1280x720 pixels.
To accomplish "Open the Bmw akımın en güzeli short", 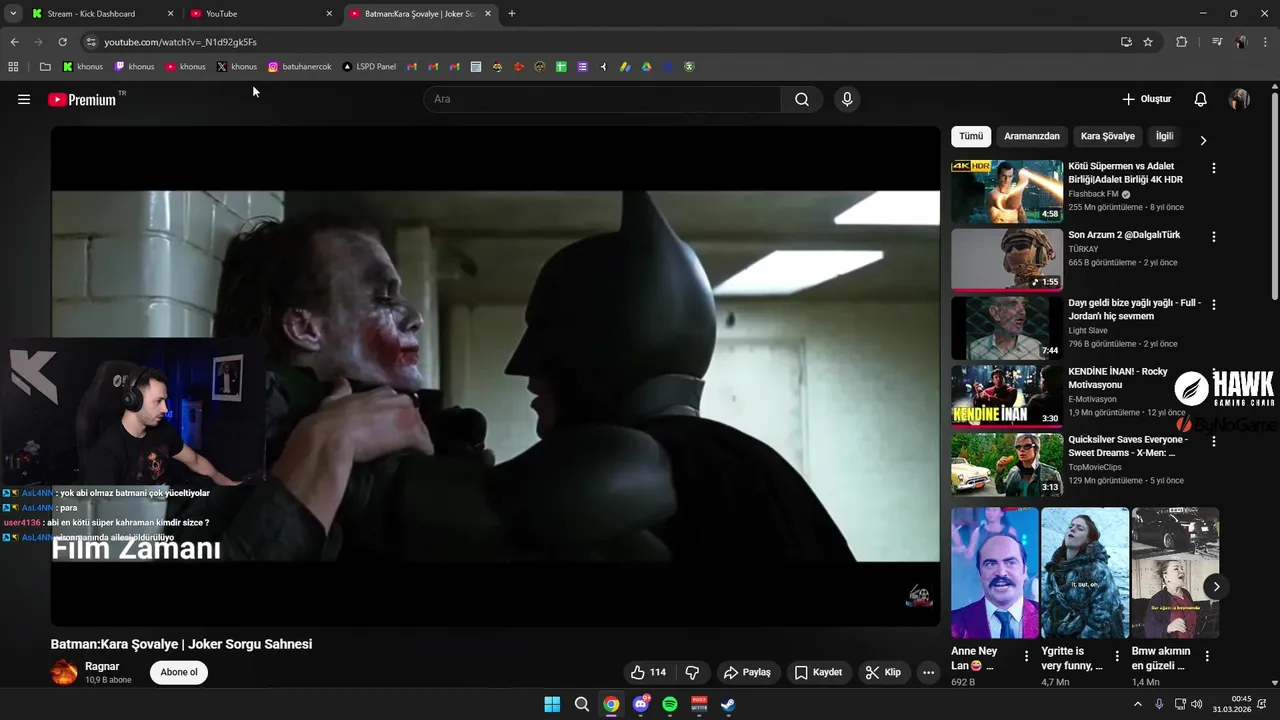I will point(1175,573).
